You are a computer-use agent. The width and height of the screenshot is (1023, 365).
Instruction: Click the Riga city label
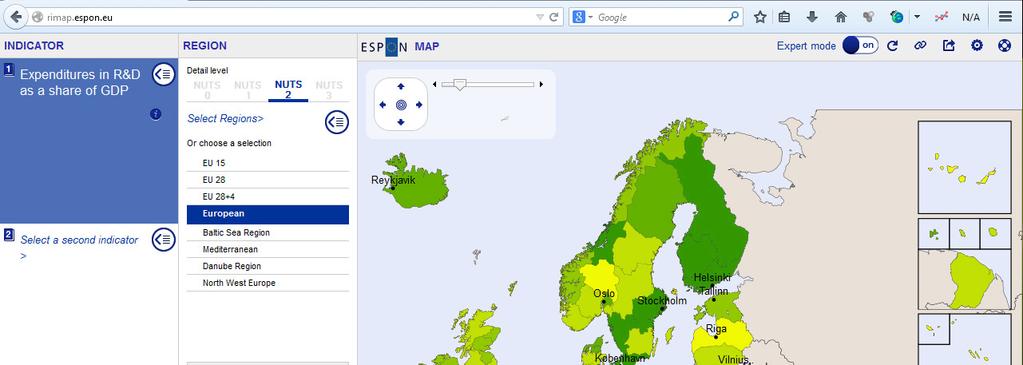coord(716,329)
